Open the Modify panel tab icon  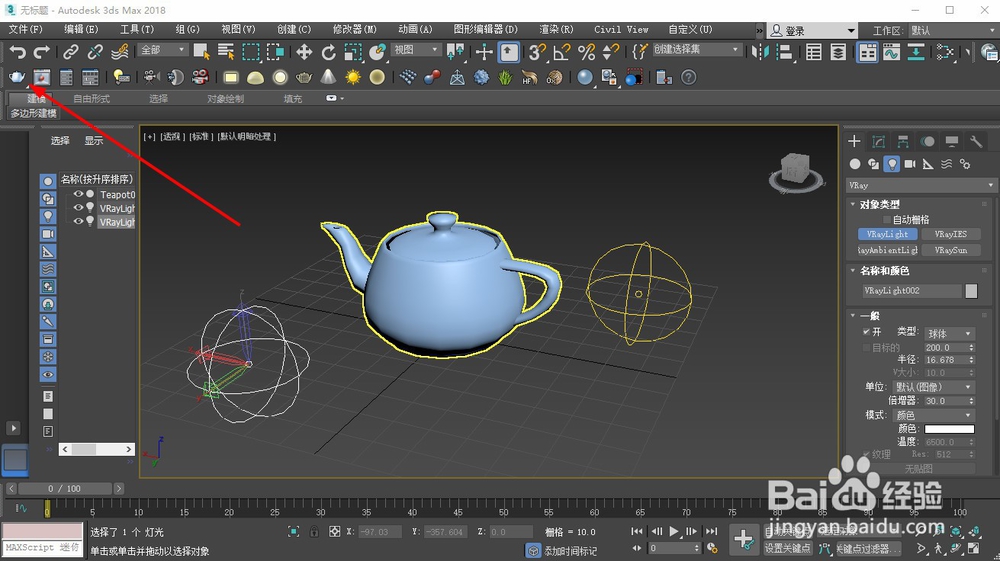pyautogui.click(x=879, y=142)
